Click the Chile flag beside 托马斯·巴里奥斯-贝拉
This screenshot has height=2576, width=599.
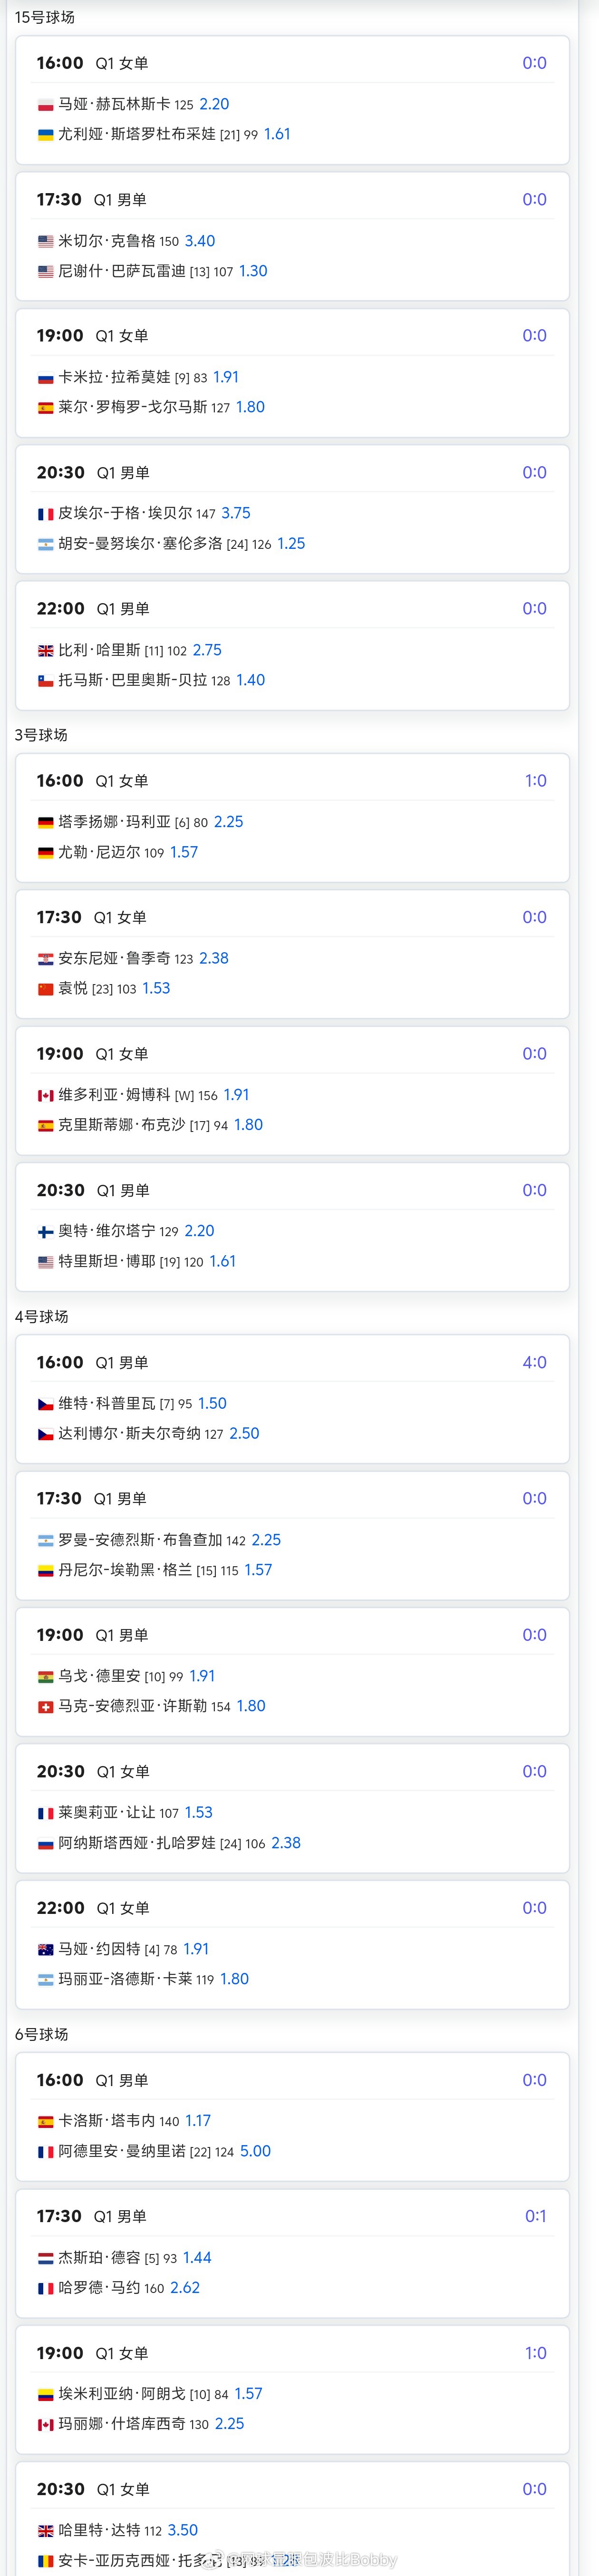45,681
